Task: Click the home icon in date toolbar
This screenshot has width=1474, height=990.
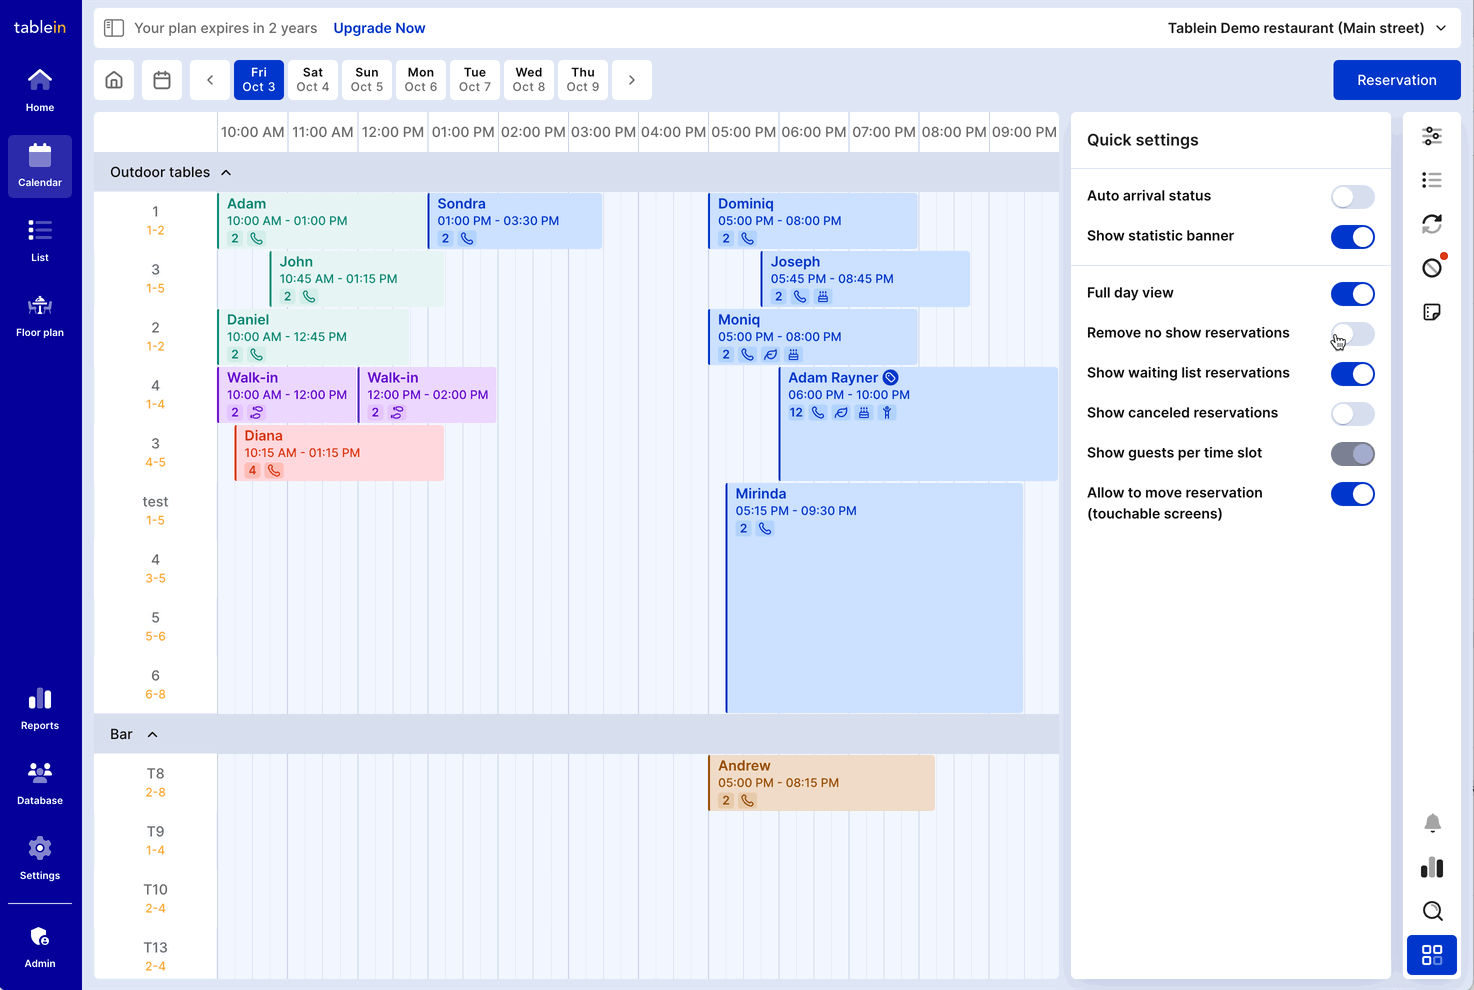Action: point(114,80)
